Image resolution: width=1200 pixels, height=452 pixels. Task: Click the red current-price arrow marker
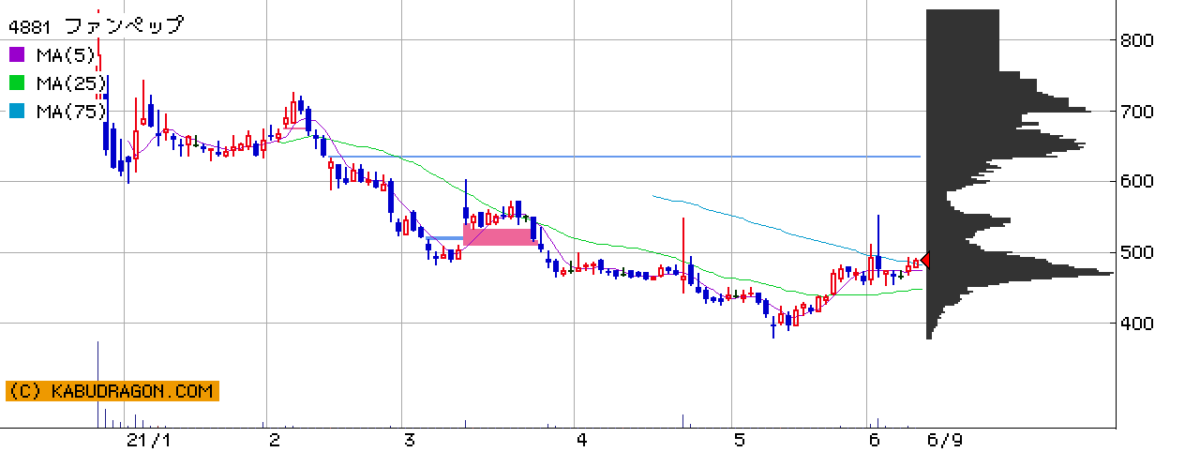tap(925, 261)
